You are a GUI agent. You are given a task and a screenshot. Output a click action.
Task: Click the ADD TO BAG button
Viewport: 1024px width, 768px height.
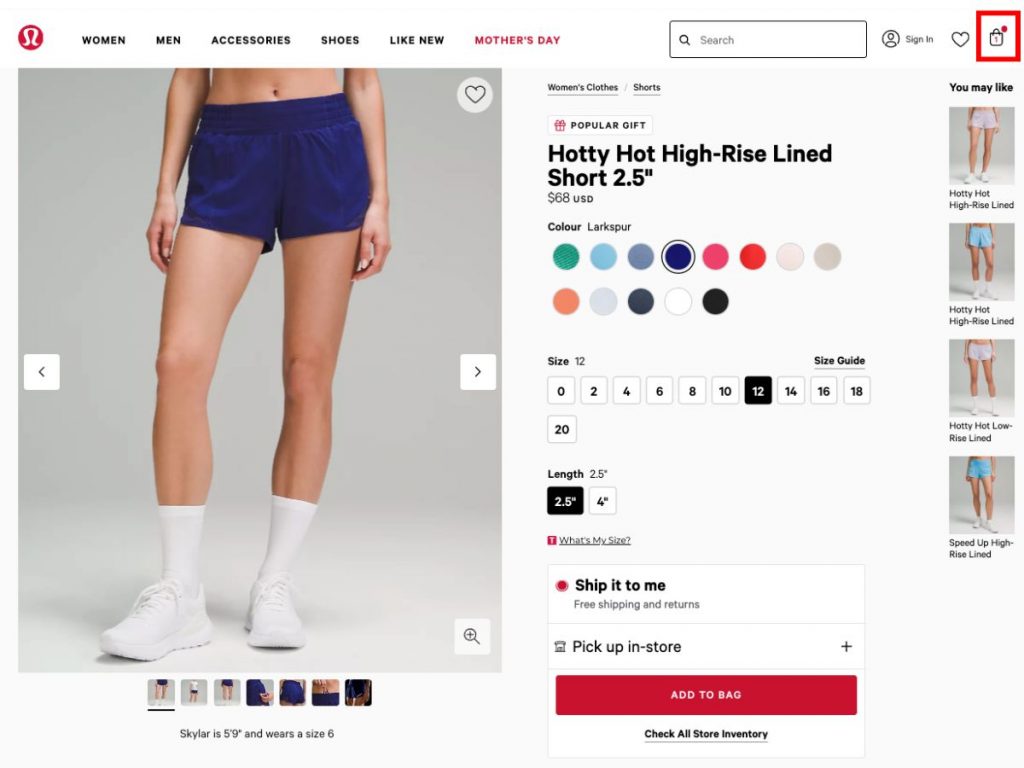coord(706,695)
